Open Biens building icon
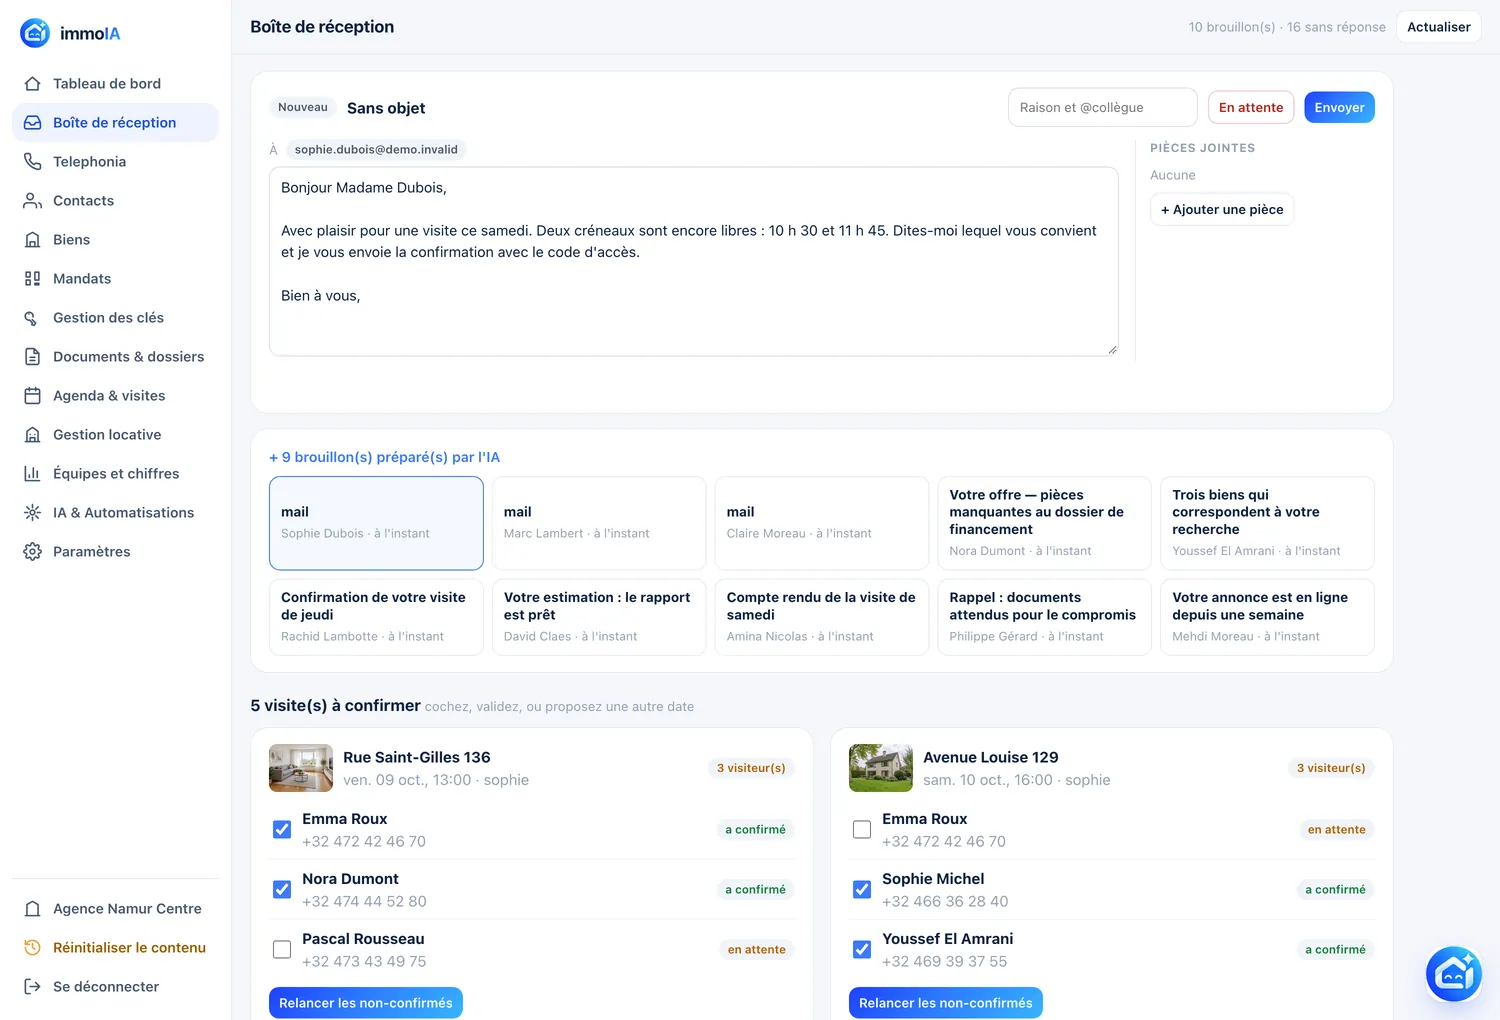Screen dimensions: 1500x1020 click(32, 240)
